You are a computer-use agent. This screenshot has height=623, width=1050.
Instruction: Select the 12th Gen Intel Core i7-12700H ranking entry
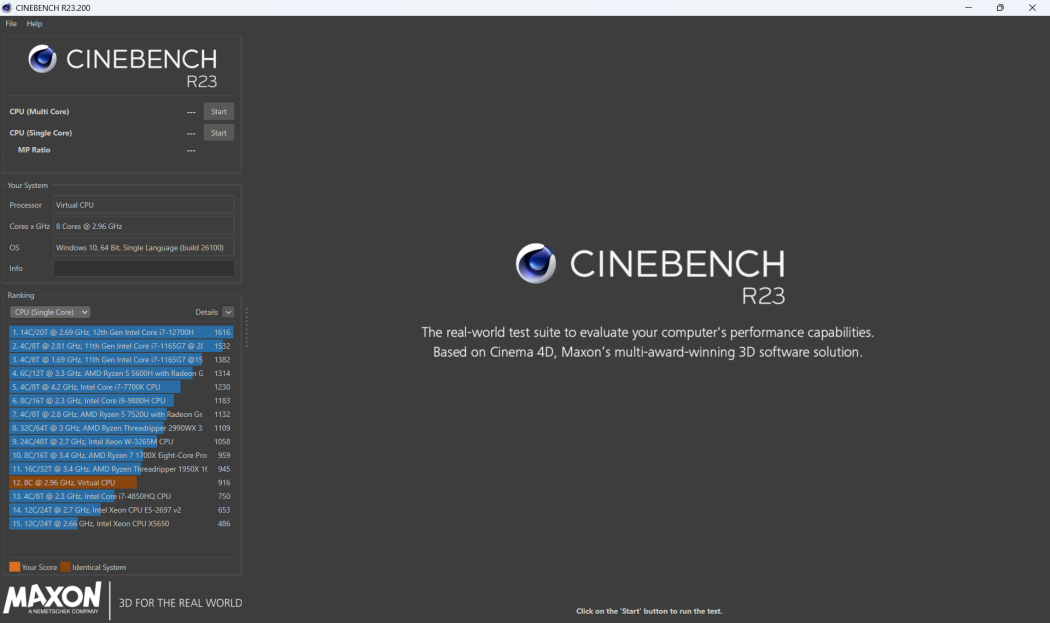point(110,332)
